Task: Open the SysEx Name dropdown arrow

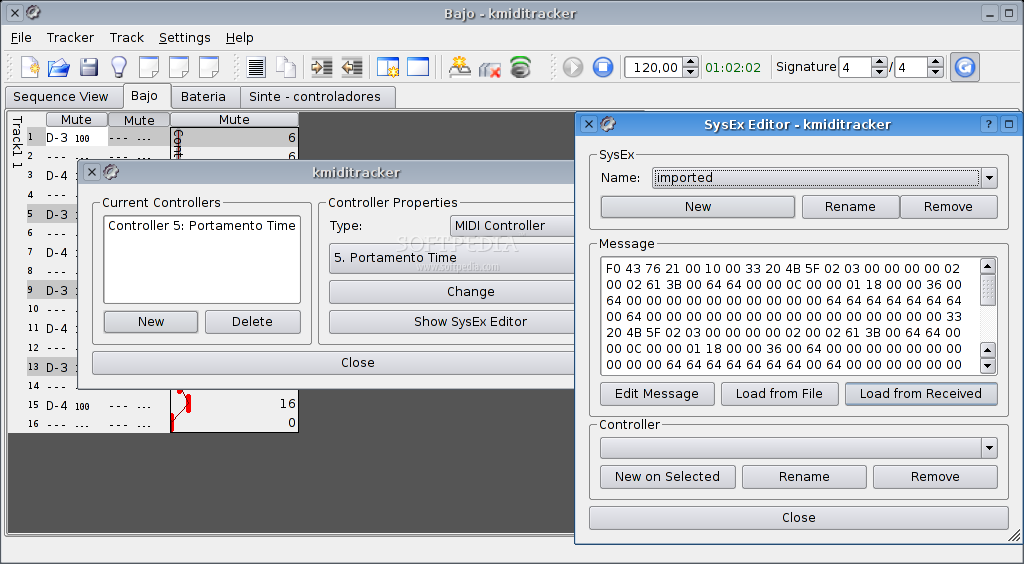Action: 989,178
